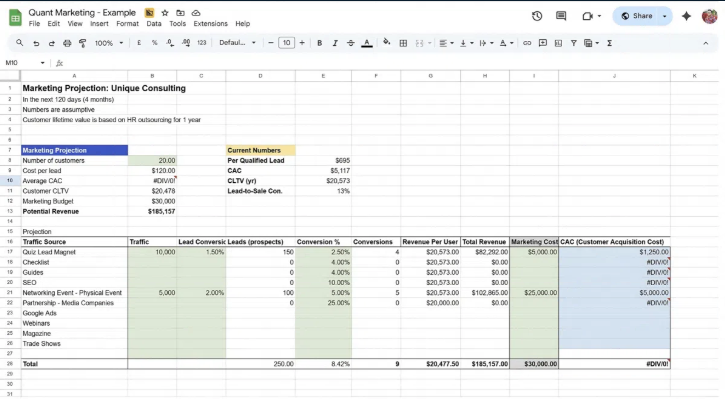Collapse the toolbar with the chevron
The width and height of the screenshot is (725, 410).
coord(706,43)
